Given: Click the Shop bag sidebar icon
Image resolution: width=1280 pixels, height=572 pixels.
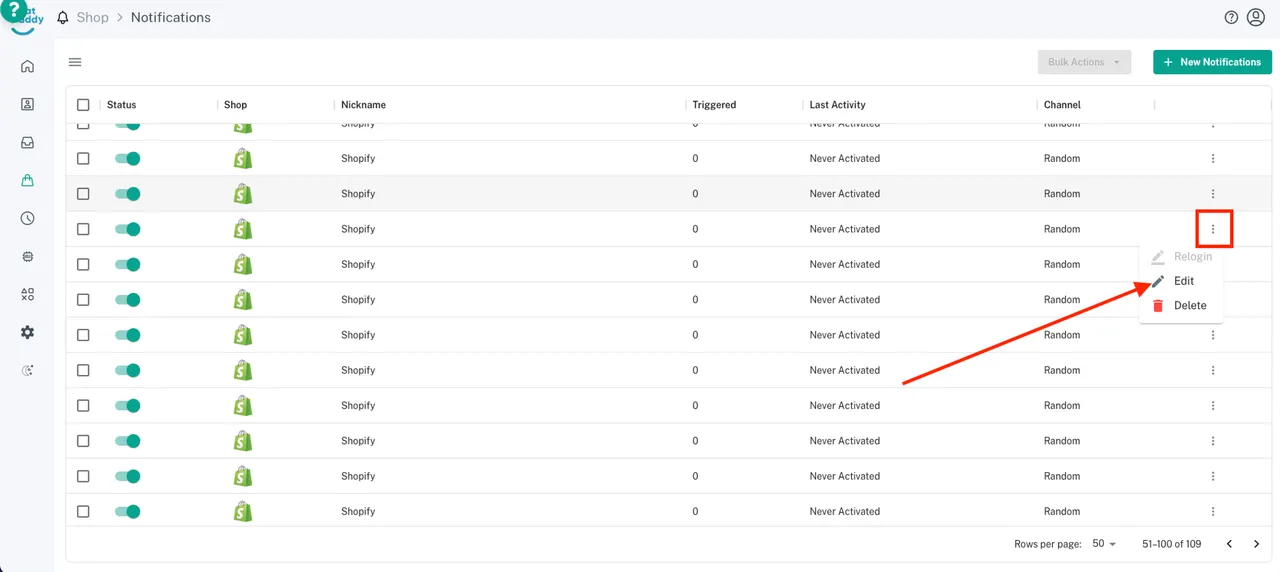Looking at the screenshot, I should 27,181.
